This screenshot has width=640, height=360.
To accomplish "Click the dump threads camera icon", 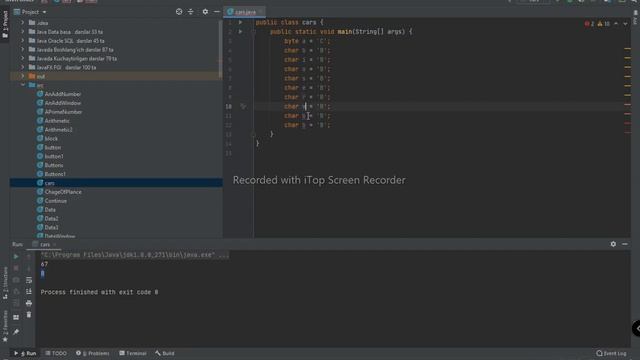I will pos(16,280).
